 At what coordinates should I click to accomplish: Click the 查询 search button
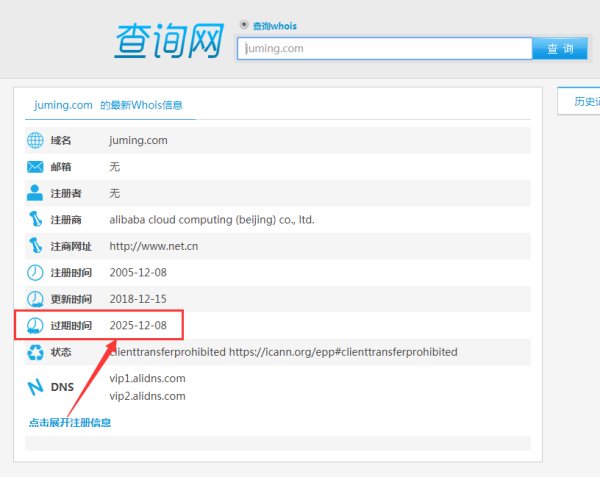560,49
